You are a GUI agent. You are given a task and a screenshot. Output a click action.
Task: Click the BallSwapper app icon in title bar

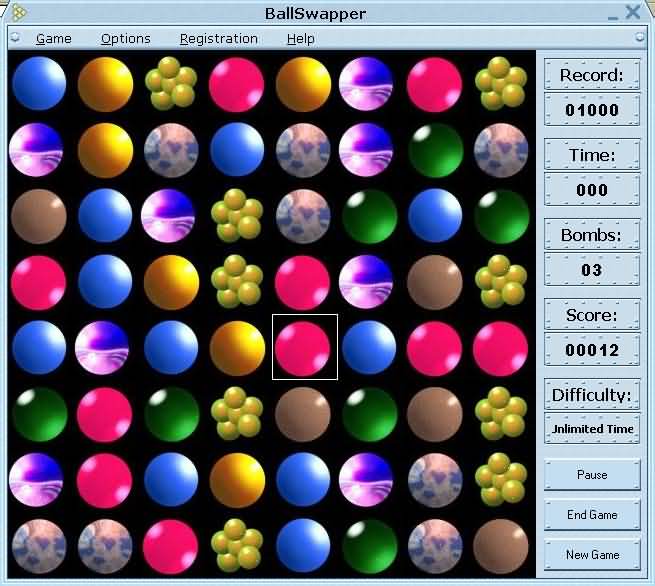pos(18,13)
